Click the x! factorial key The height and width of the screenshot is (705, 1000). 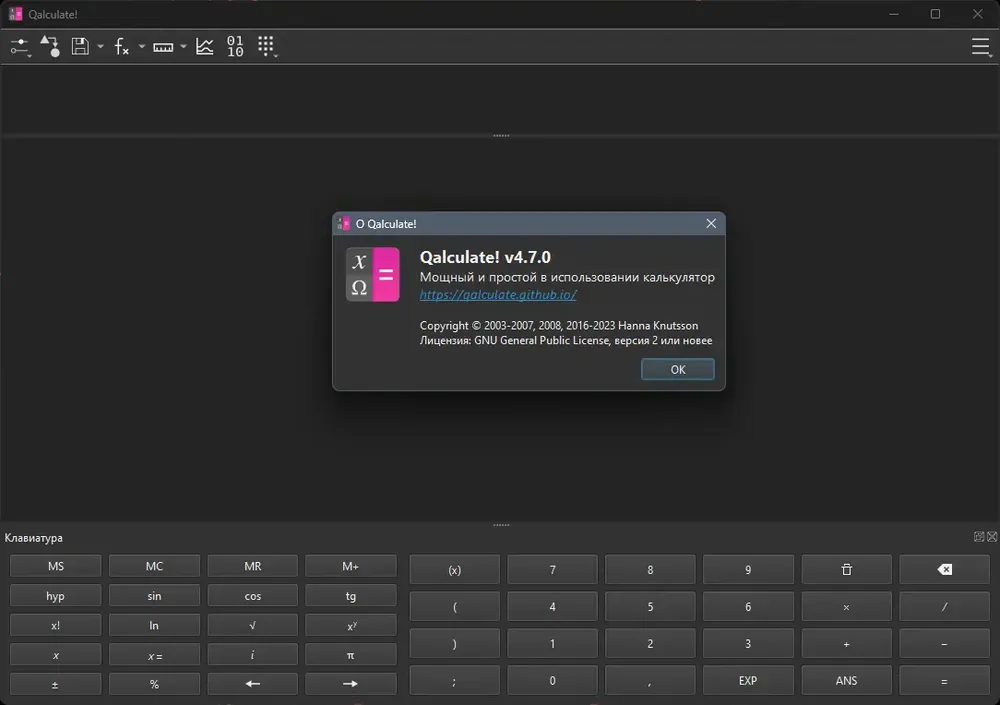click(x=55, y=625)
